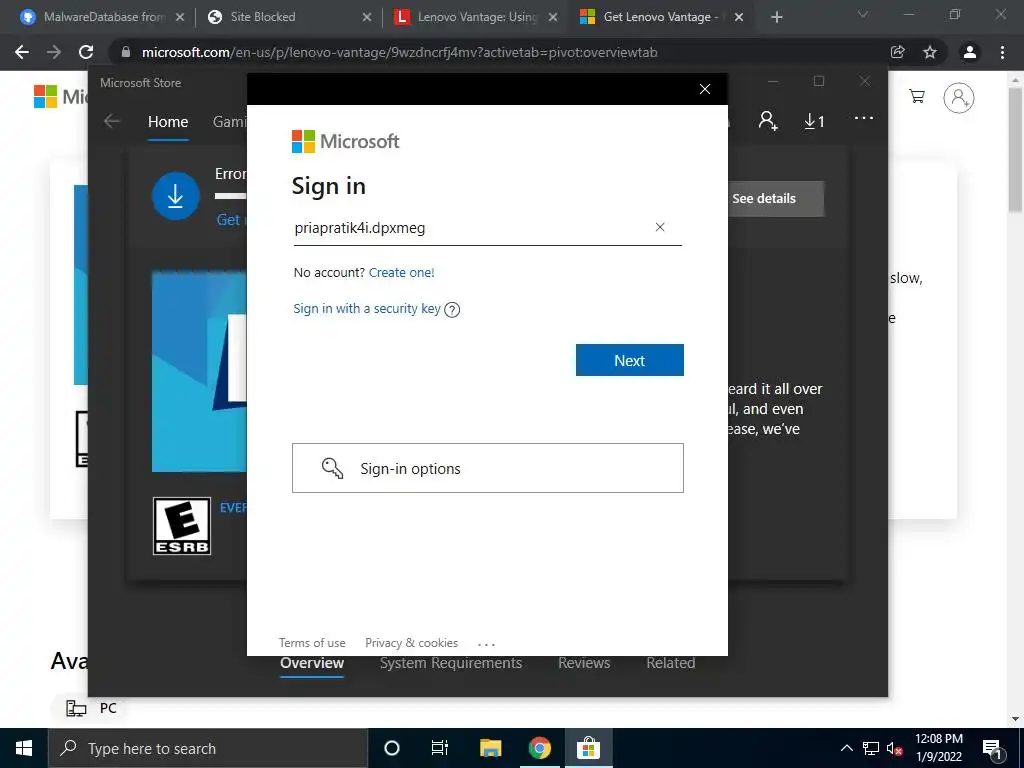
Task: Open the share page icon in the address bar
Action: tap(898, 52)
